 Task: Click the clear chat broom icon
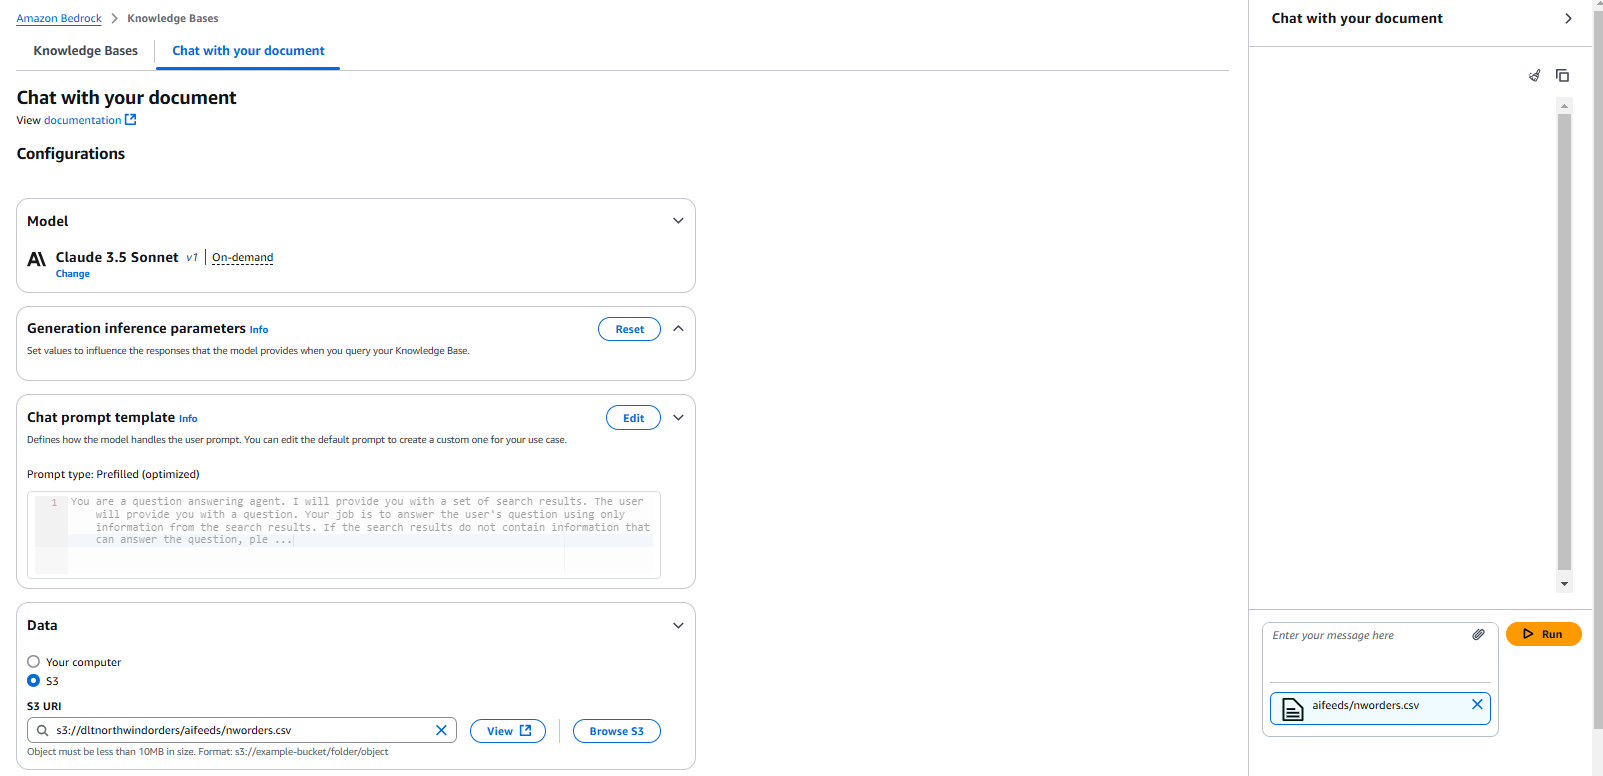click(x=1535, y=76)
